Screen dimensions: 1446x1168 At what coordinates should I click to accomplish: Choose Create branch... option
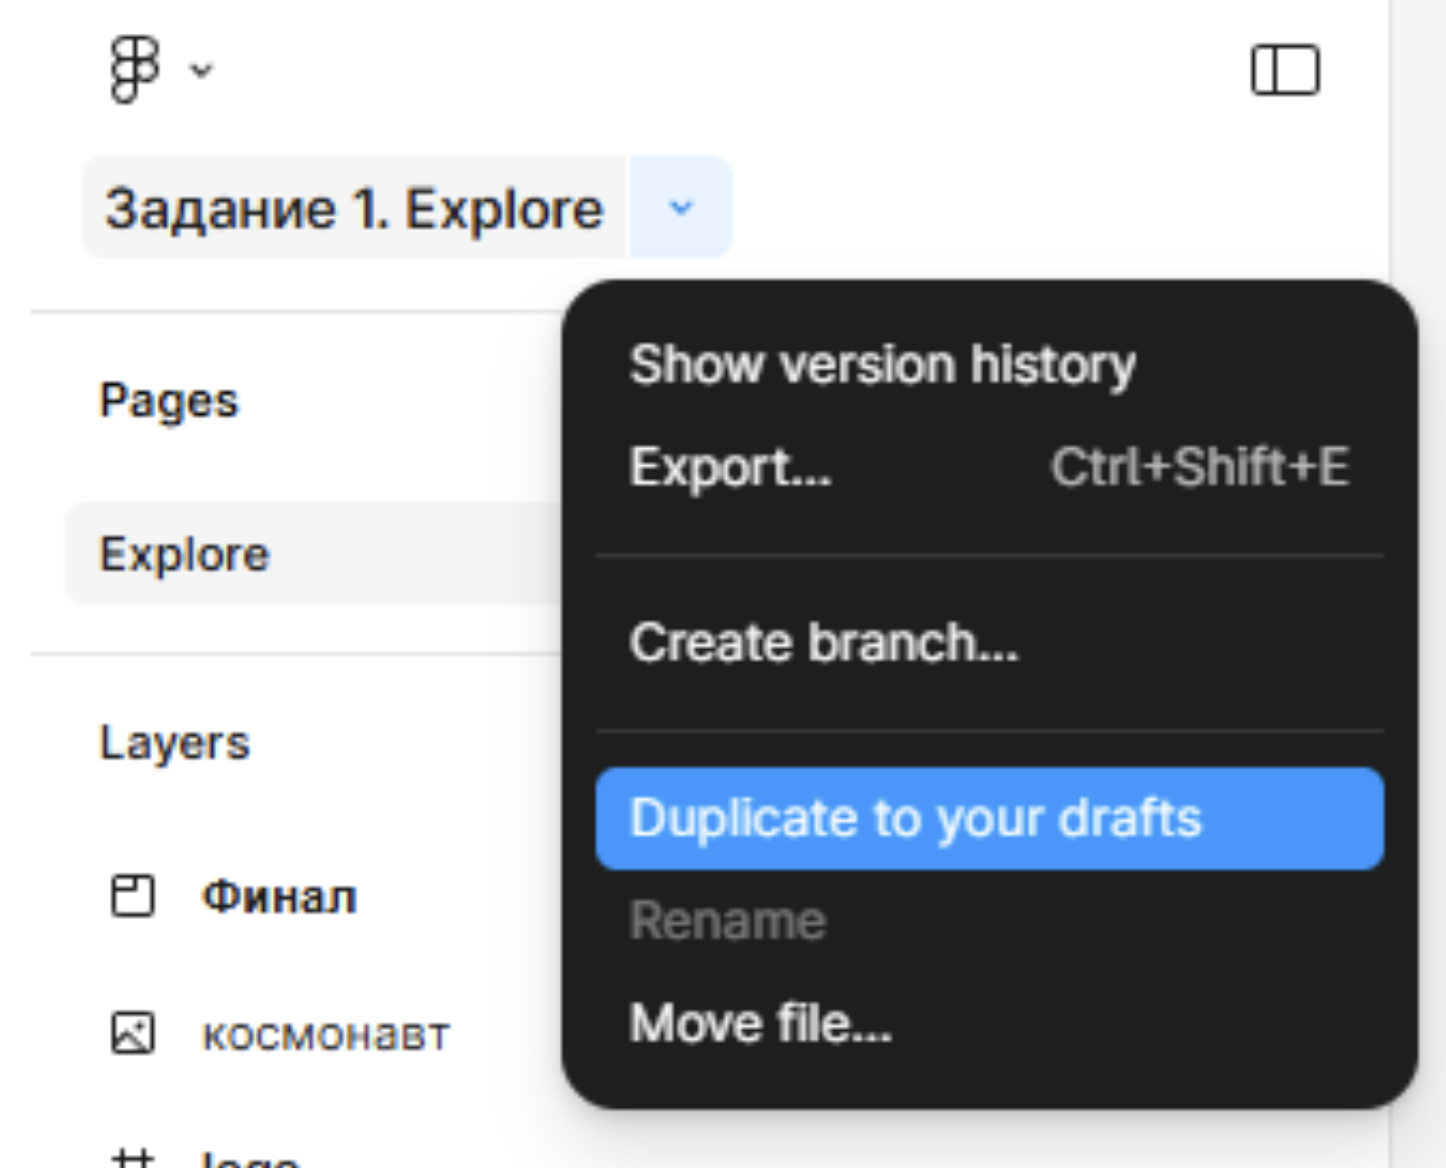(824, 643)
